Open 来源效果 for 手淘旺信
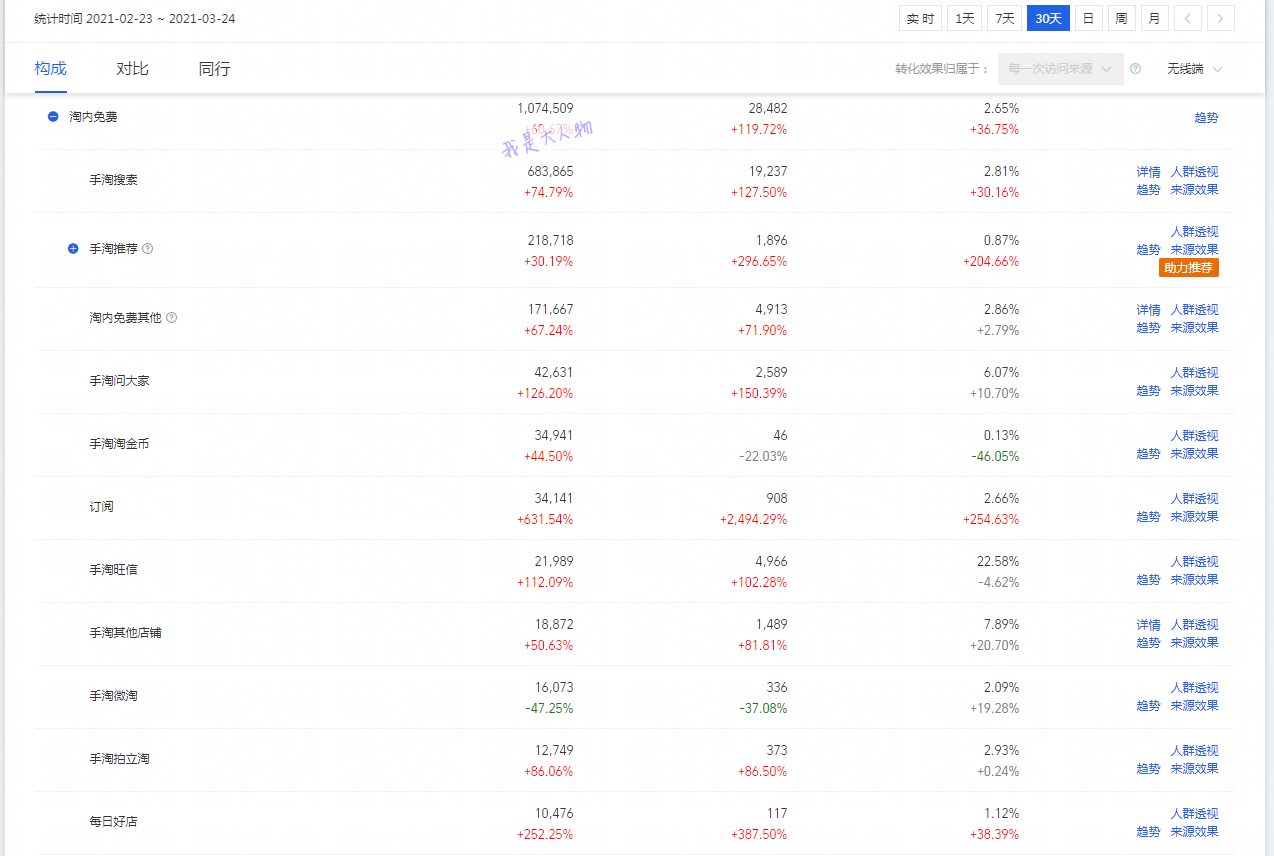This screenshot has width=1274, height=856. [x=1195, y=580]
